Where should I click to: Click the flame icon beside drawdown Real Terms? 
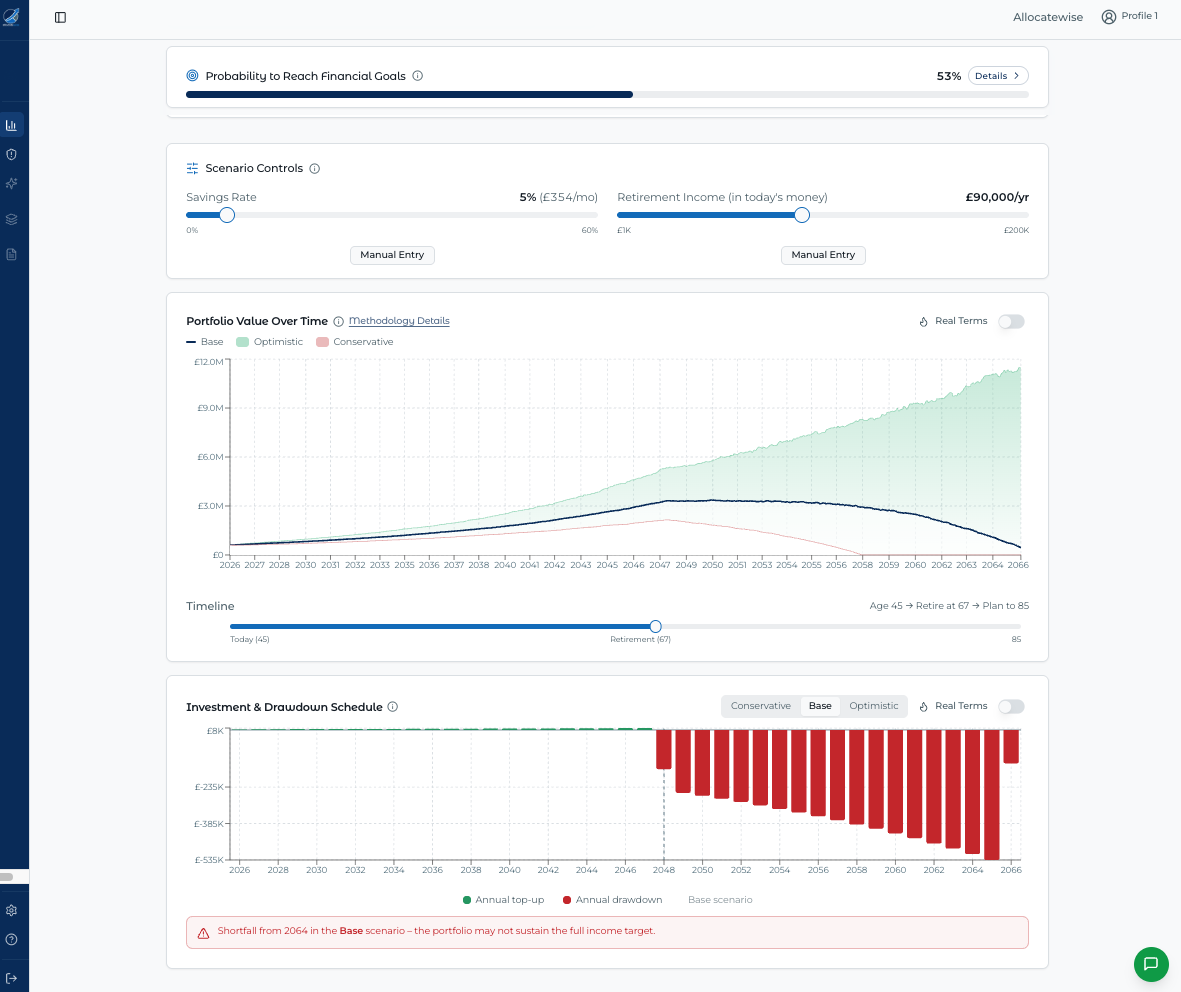pos(923,707)
